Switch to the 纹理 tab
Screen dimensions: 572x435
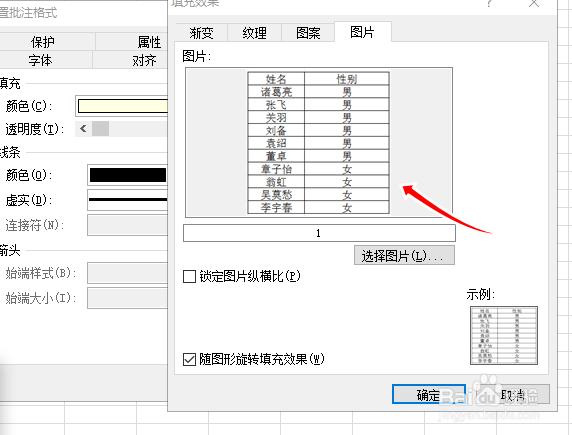pos(255,33)
